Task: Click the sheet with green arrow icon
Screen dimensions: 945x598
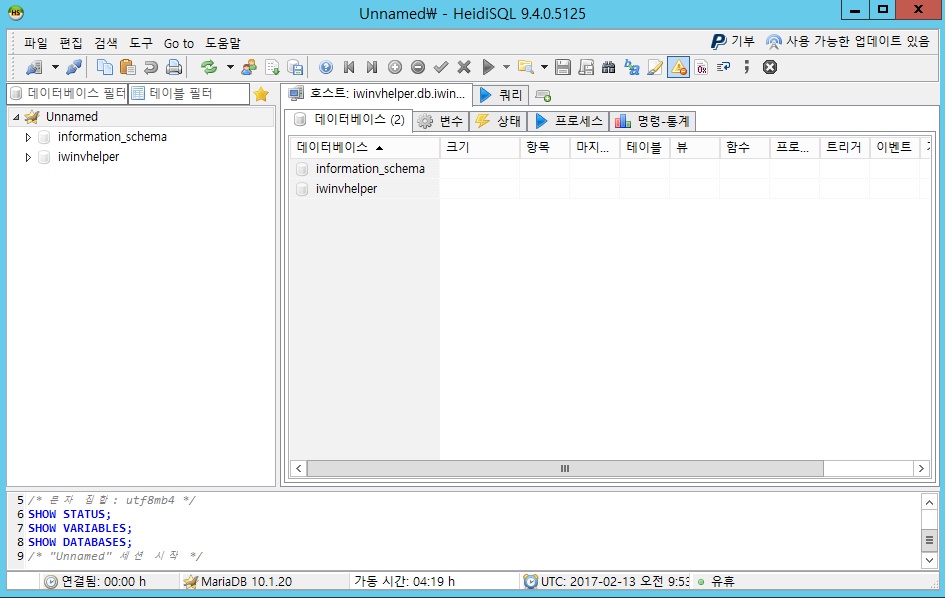Action: point(272,67)
